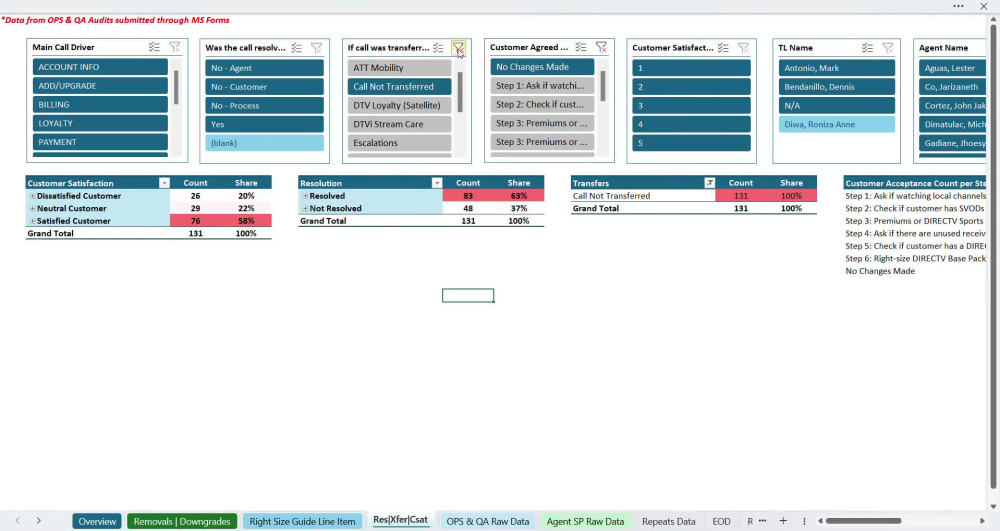Select ATT Mobility transfer item

pyautogui.click(x=399, y=68)
